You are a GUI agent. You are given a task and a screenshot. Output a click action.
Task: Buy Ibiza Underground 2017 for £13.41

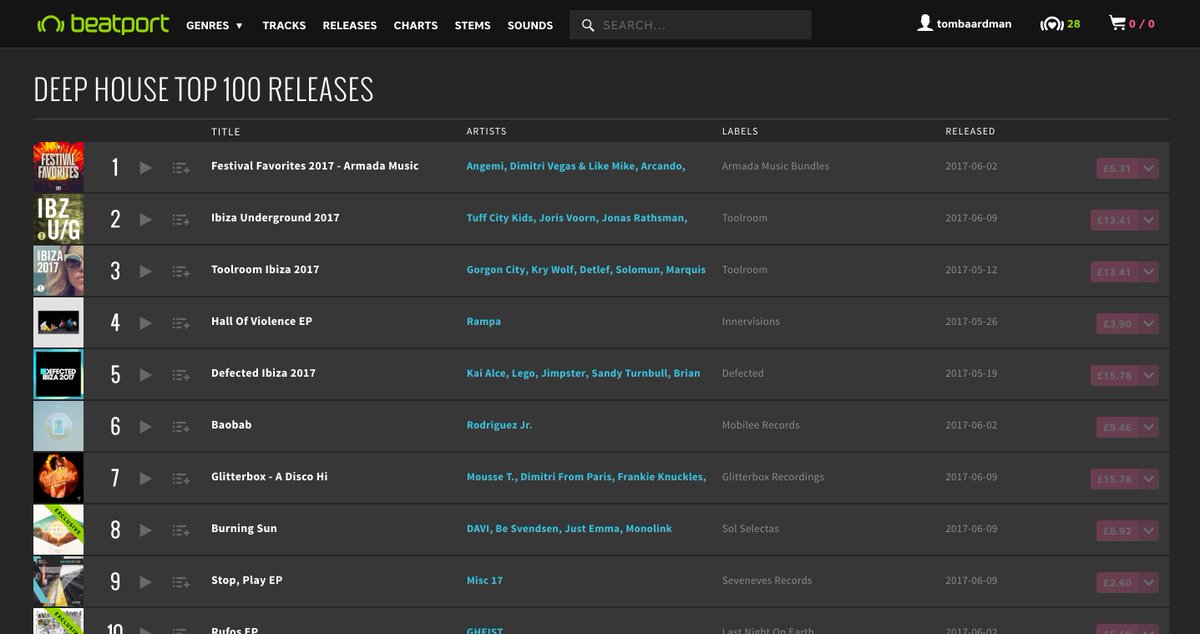click(1114, 220)
